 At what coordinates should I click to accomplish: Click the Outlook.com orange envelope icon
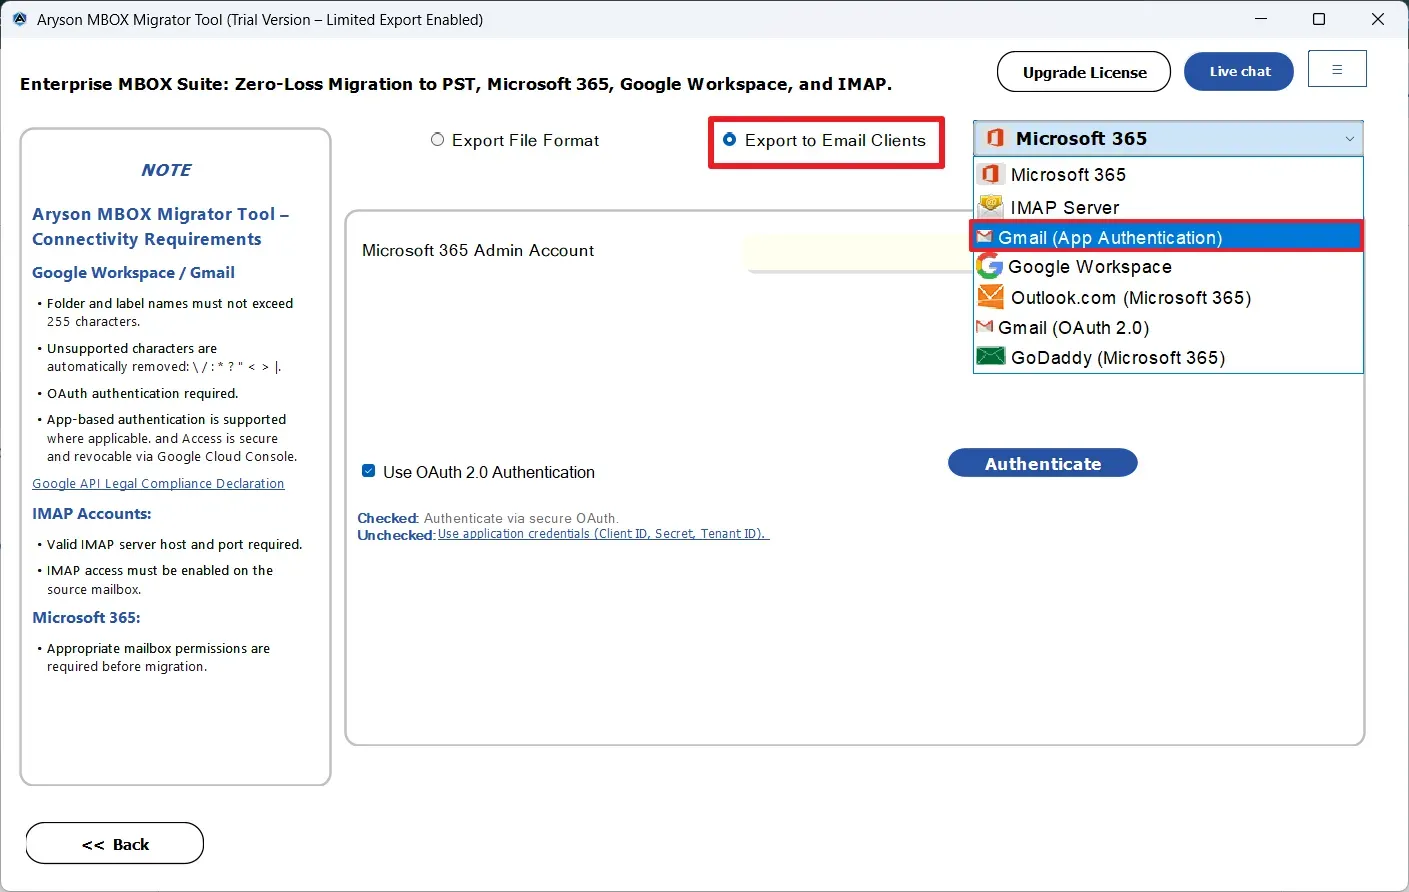[990, 297]
